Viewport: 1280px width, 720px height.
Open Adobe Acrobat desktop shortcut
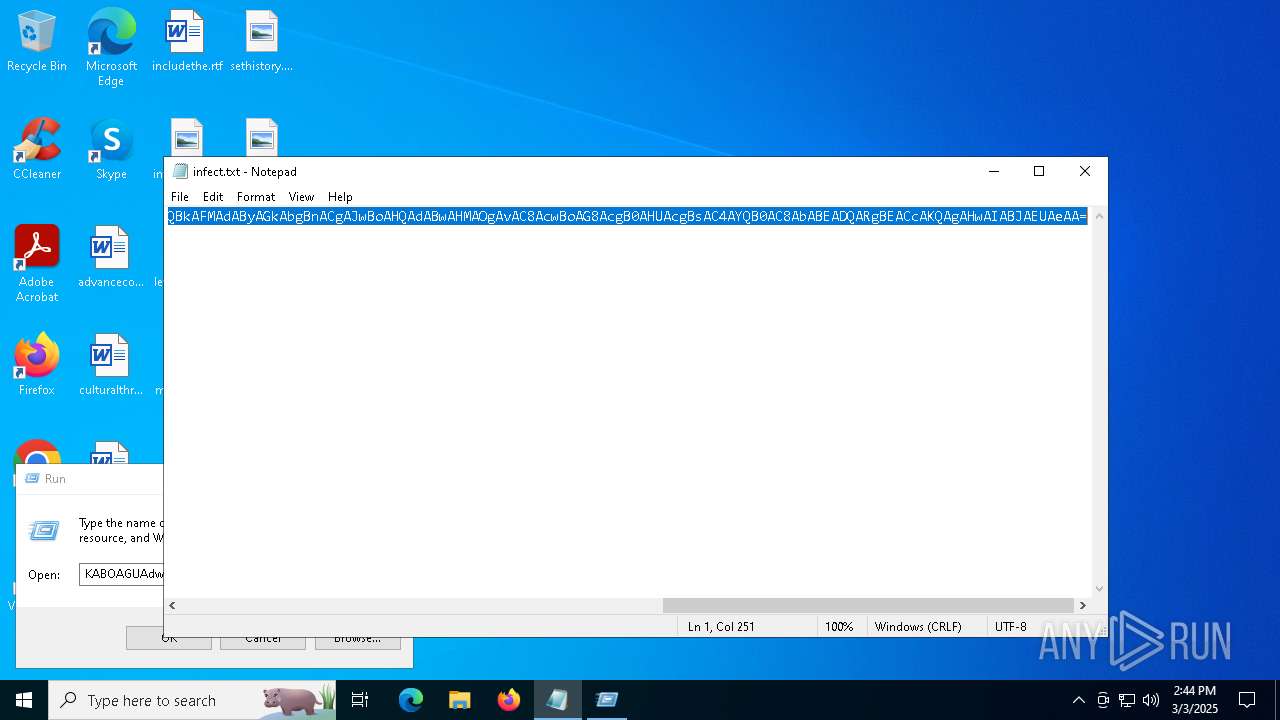click(x=37, y=264)
